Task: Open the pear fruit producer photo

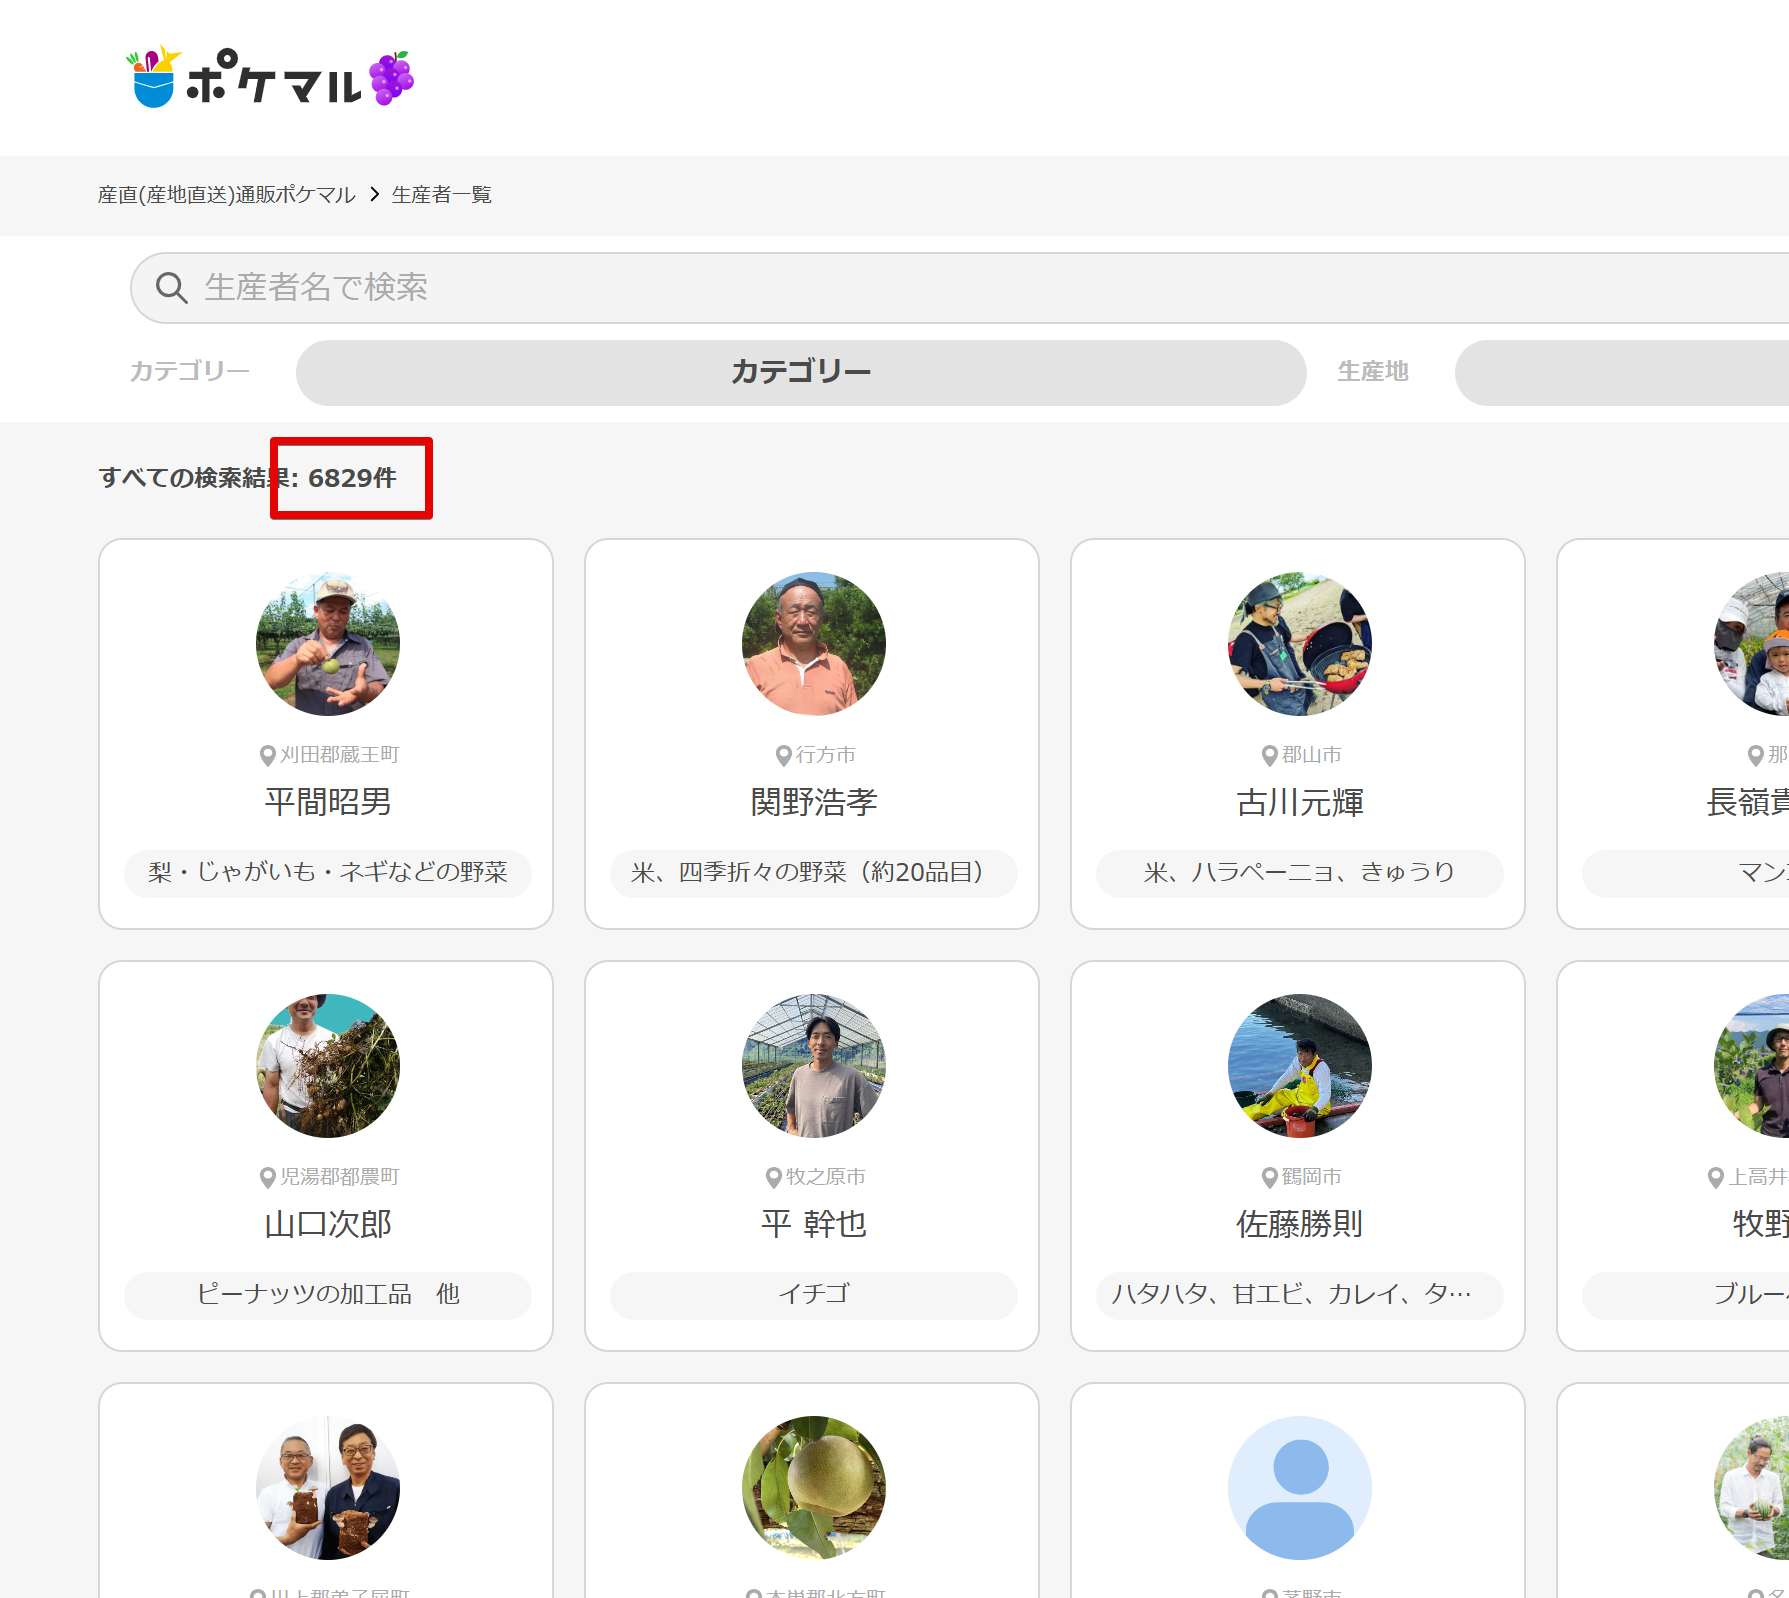Action: pyautogui.click(x=814, y=1488)
